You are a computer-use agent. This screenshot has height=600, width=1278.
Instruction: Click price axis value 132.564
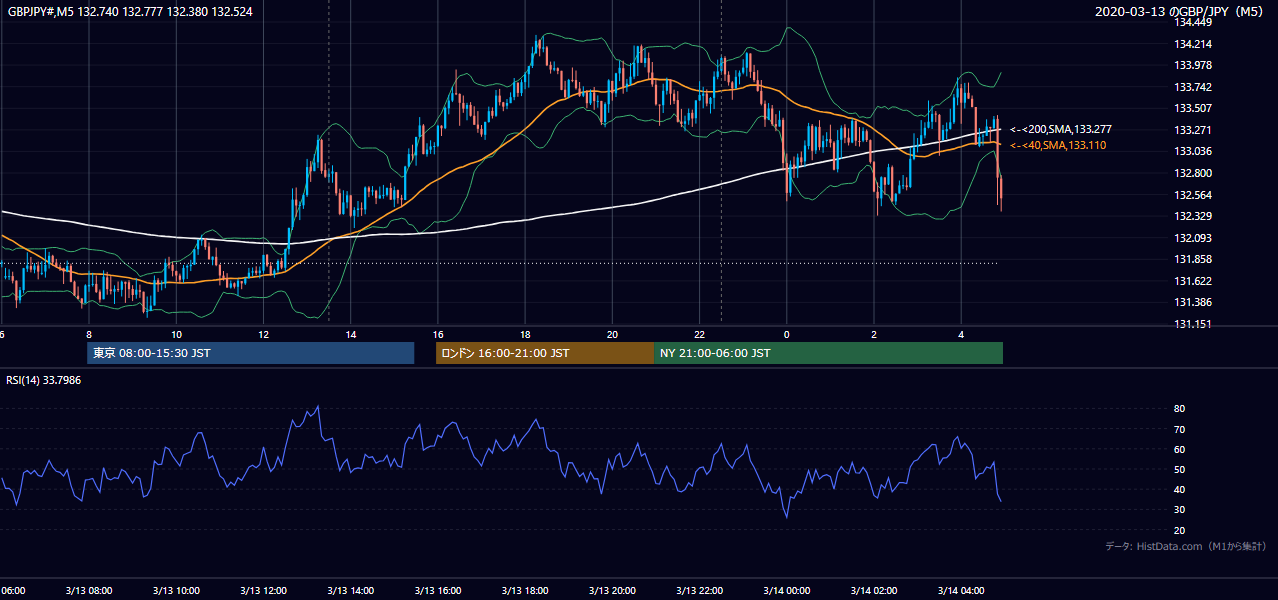coord(1193,195)
